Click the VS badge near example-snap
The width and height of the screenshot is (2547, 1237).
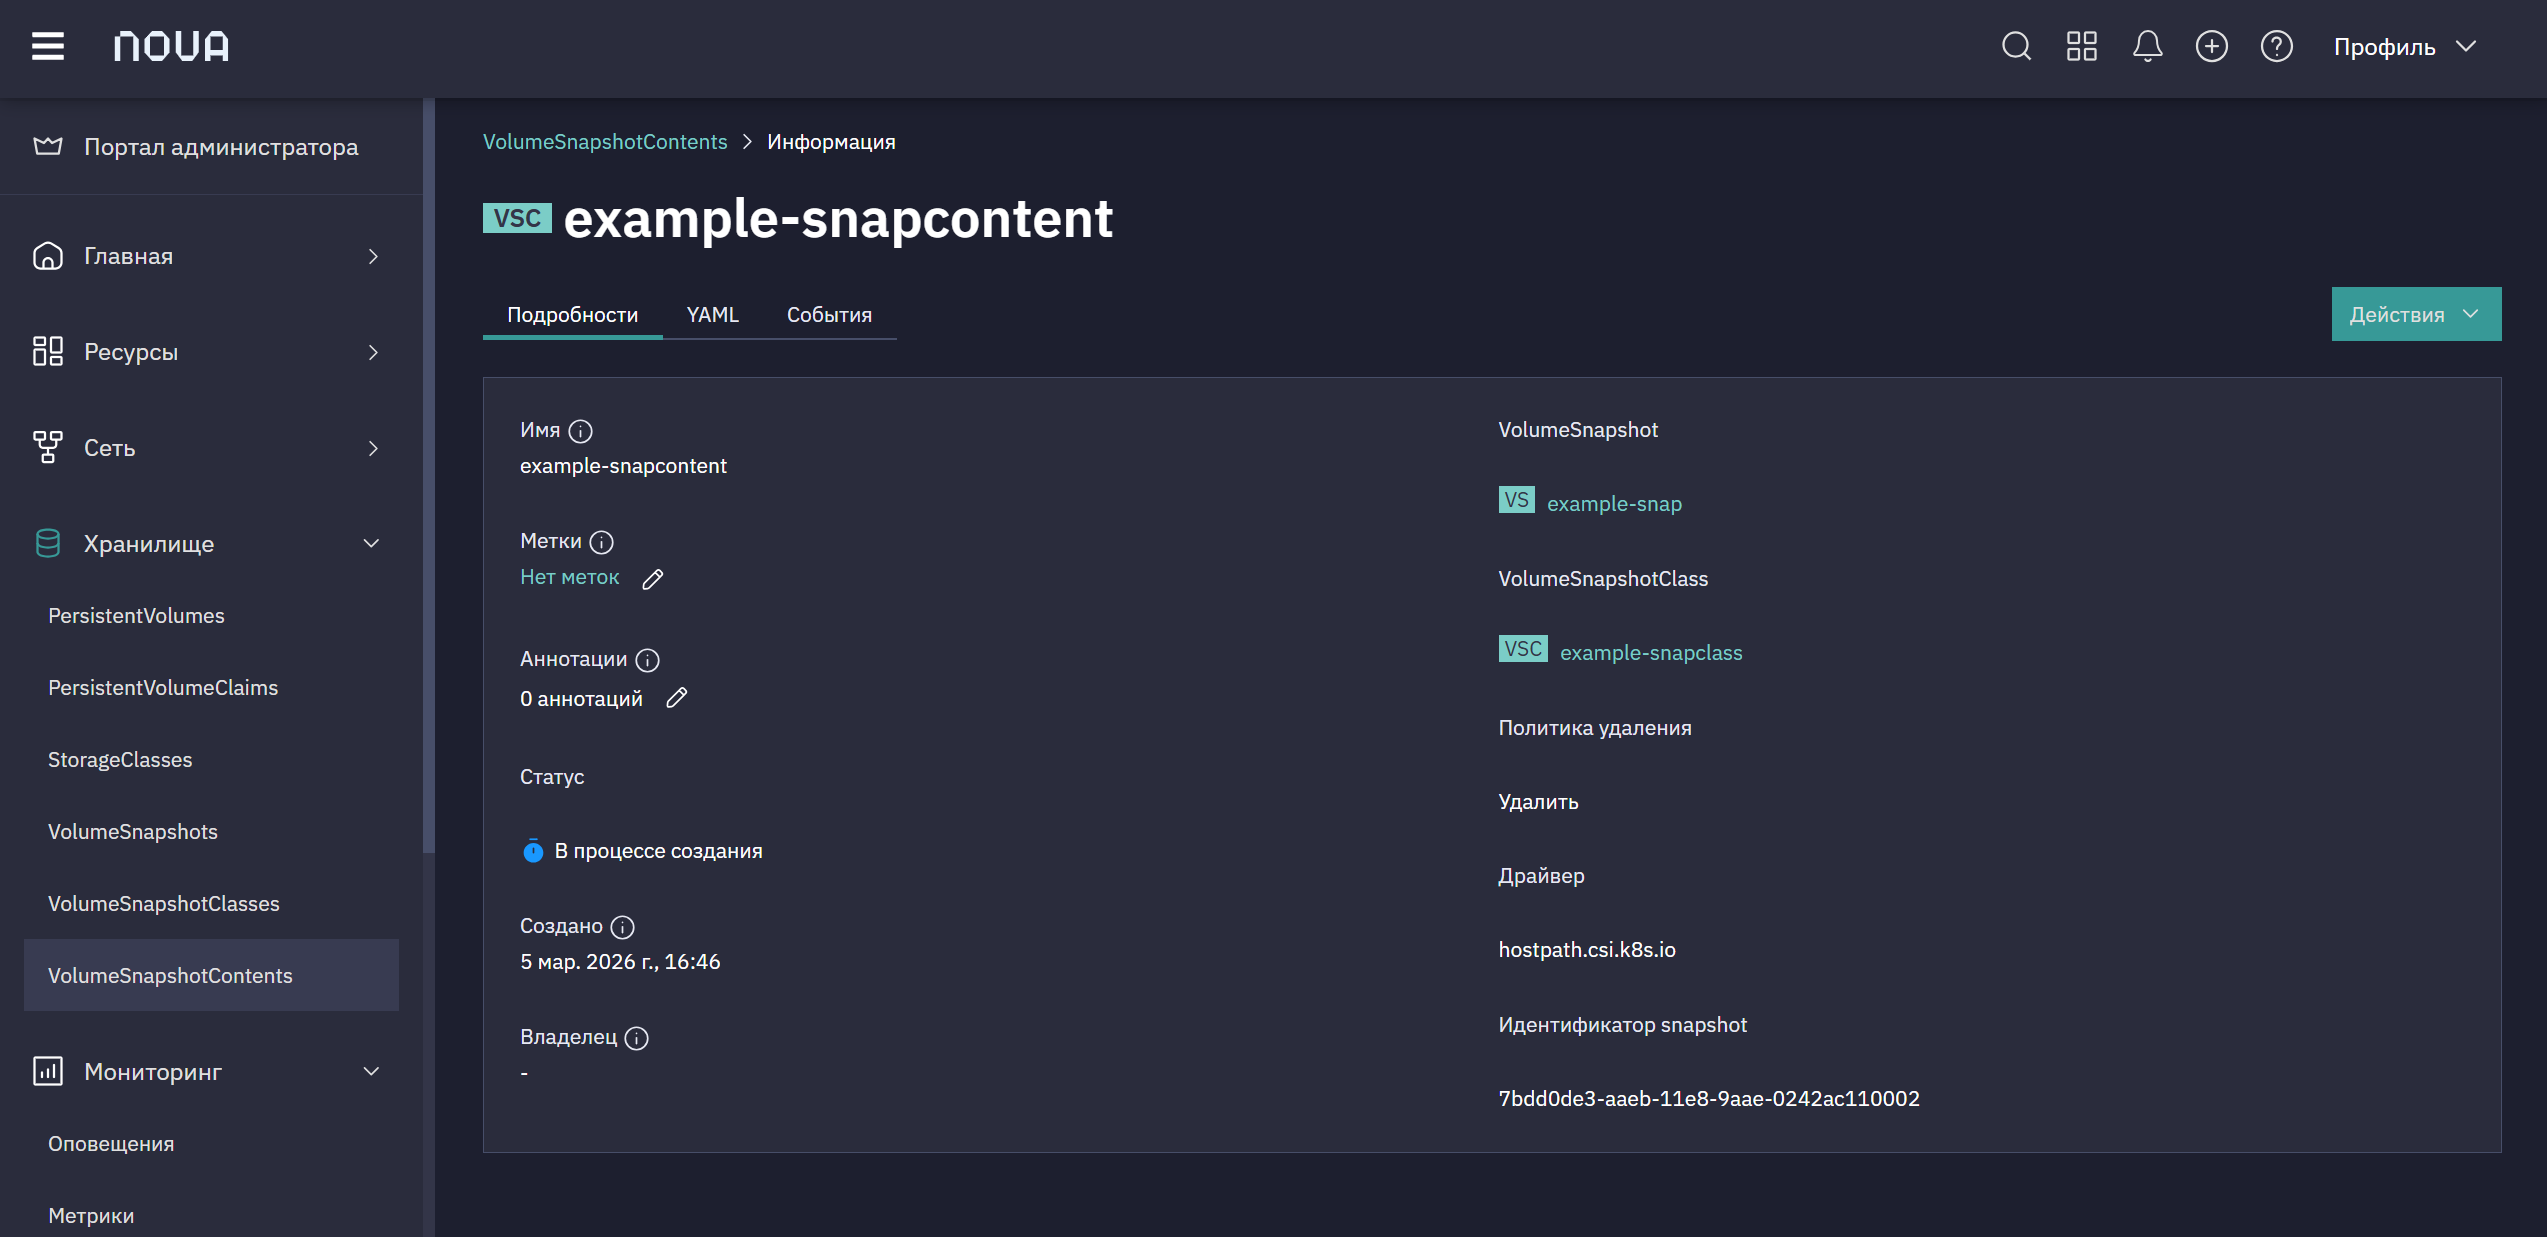click(1516, 500)
